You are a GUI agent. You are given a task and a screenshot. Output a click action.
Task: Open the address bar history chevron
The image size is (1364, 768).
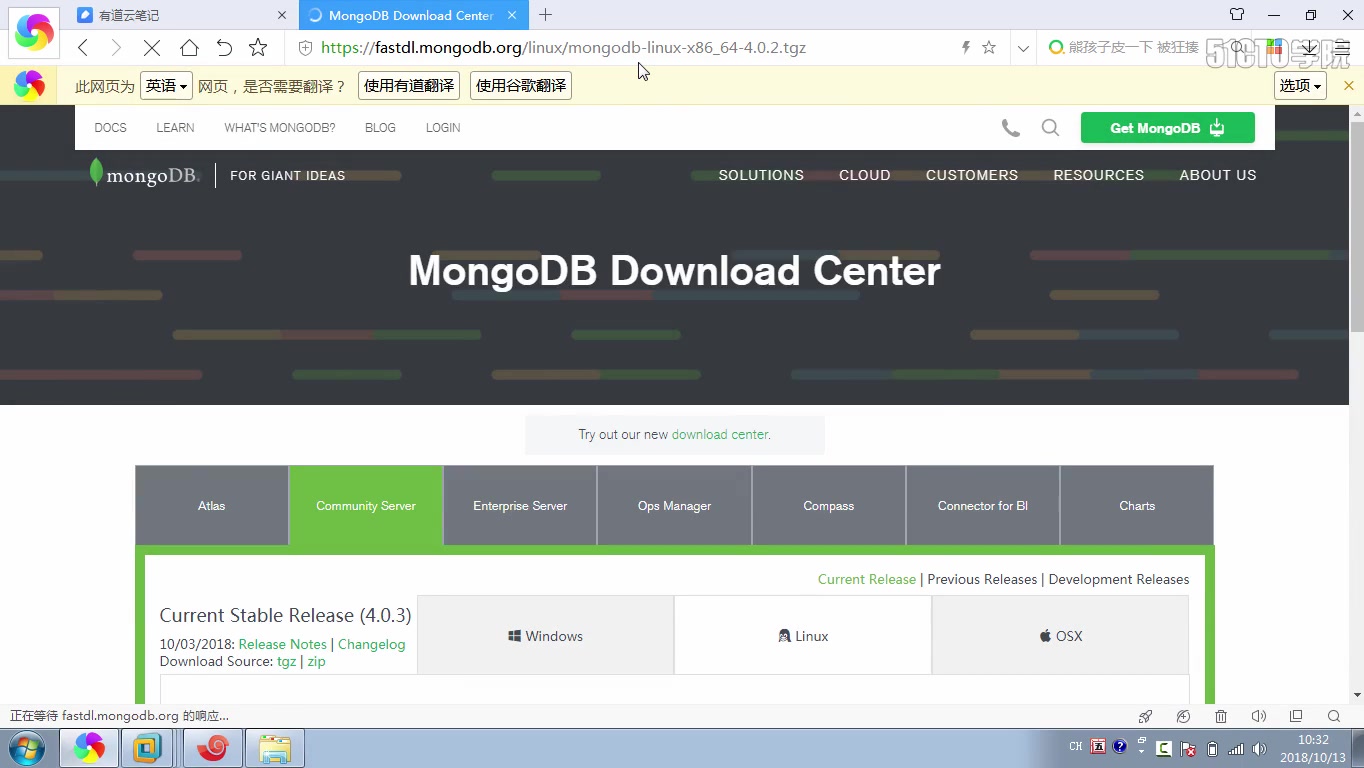tap(1022, 47)
